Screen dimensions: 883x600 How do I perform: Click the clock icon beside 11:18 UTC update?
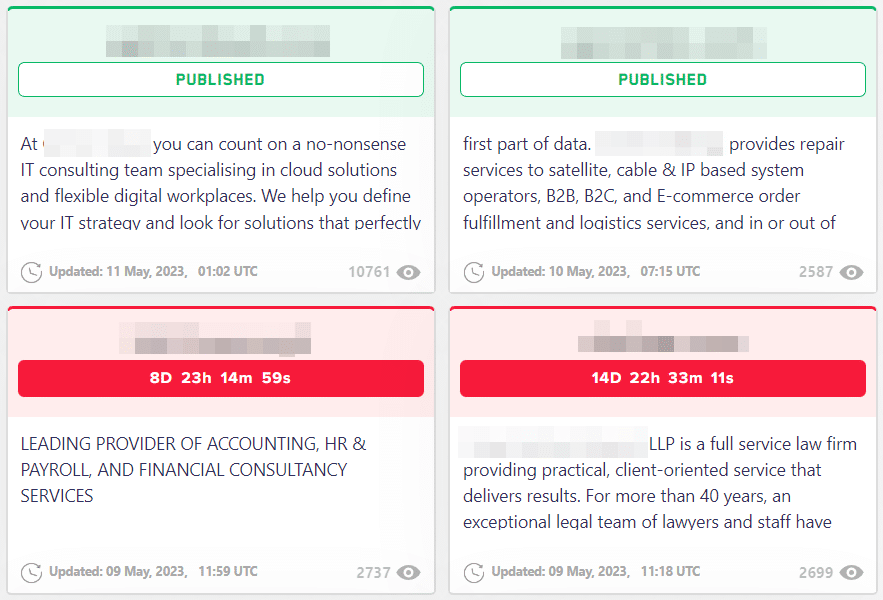[x=474, y=572]
